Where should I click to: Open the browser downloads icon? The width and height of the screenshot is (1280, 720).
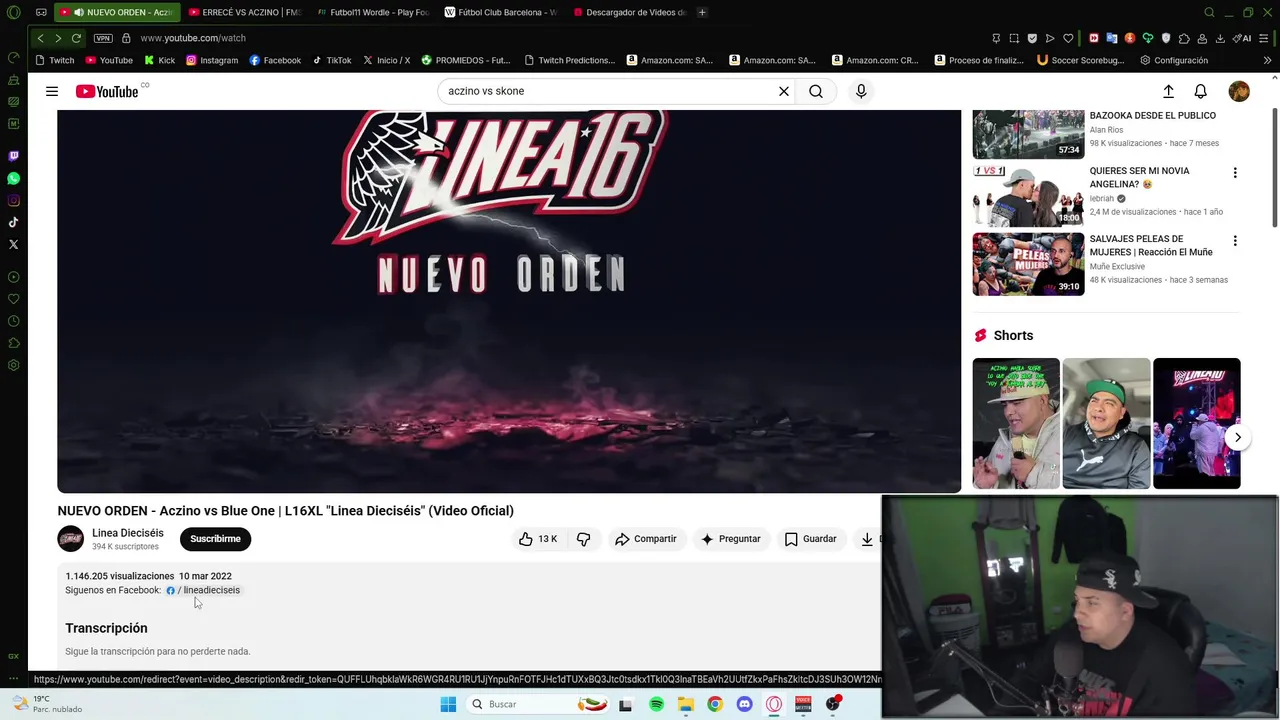click(x=1220, y=38)
